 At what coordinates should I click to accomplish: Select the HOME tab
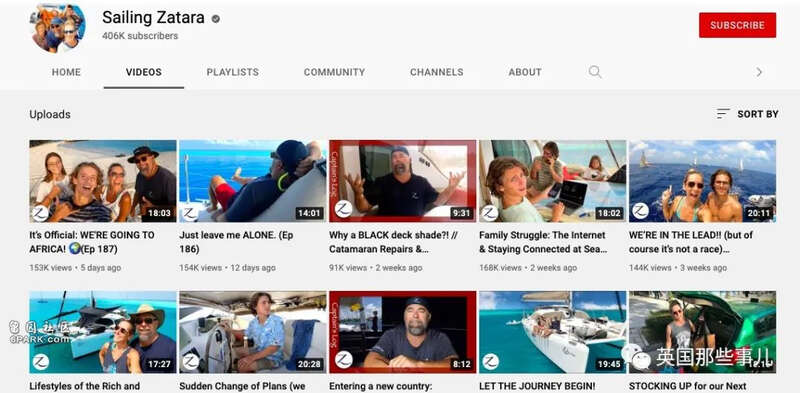pos(66,72)
